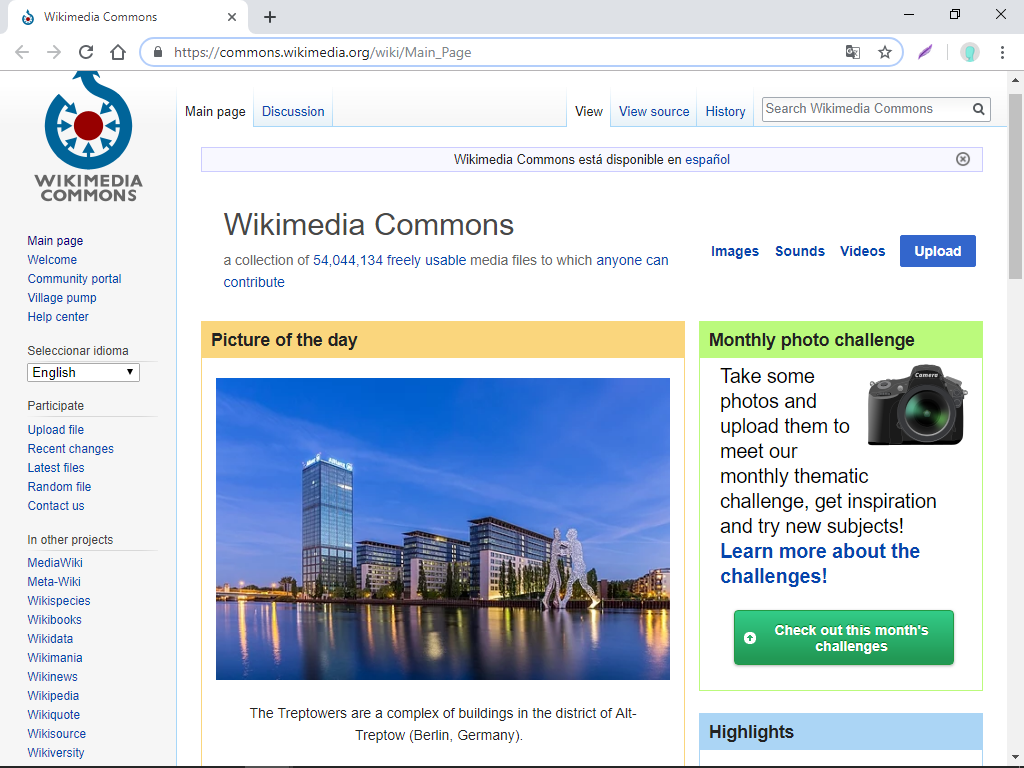Image resolution: width=1024 pixels, height=768 pixels.
Task: Click the scrollbar up arrow
Action: click(x=1015, y=80)
